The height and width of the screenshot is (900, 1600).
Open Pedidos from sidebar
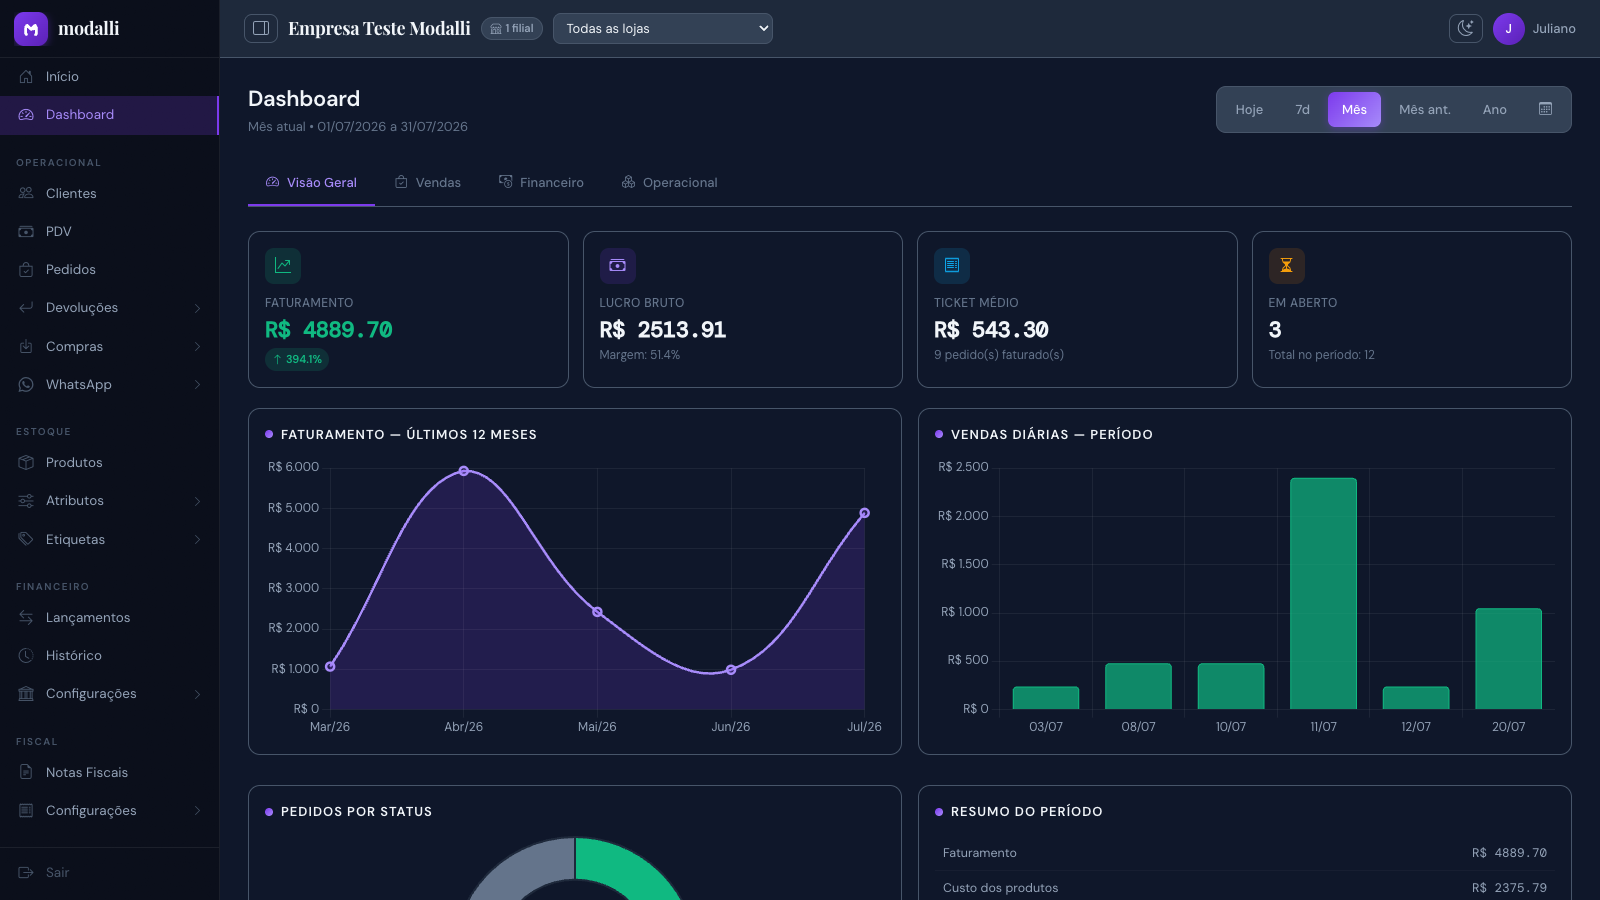click(x=109, y=269)
